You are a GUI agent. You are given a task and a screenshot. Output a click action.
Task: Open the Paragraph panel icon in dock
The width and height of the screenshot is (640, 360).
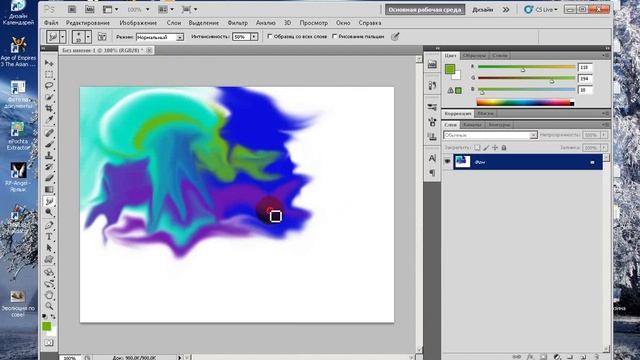tap(432, 173)
